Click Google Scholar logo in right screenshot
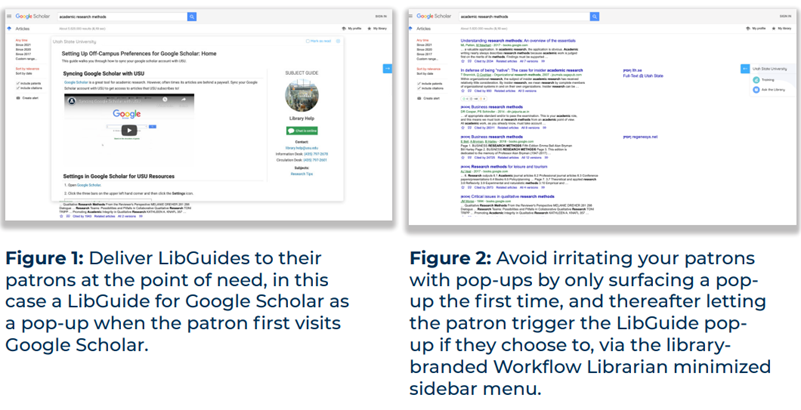Viewport: 801px width, 410px height. click(x=434, y=16)
